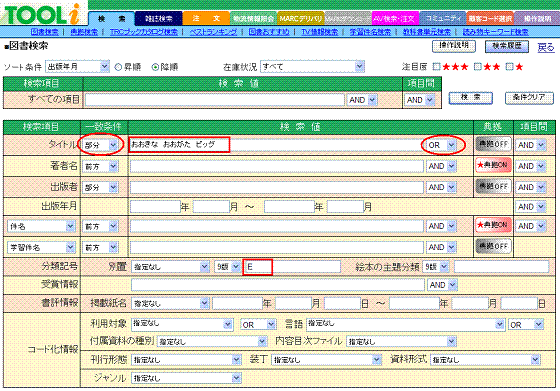Click the TOOLi logo

[x=42, y=14]
